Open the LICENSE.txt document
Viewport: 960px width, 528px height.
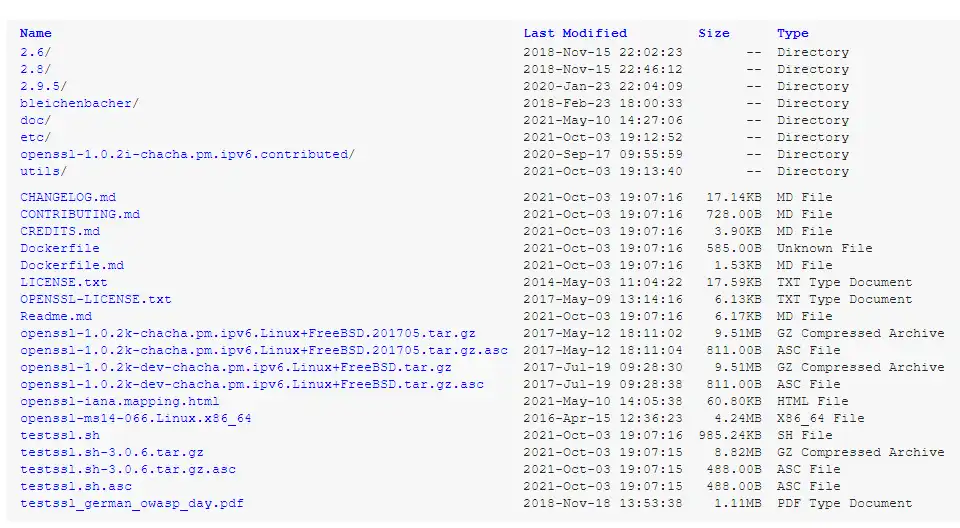click(64, 282)
